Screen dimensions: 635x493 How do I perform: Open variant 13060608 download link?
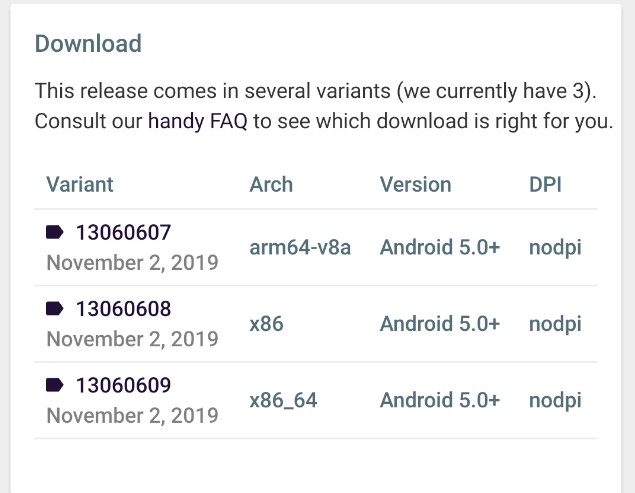point(124,309)
